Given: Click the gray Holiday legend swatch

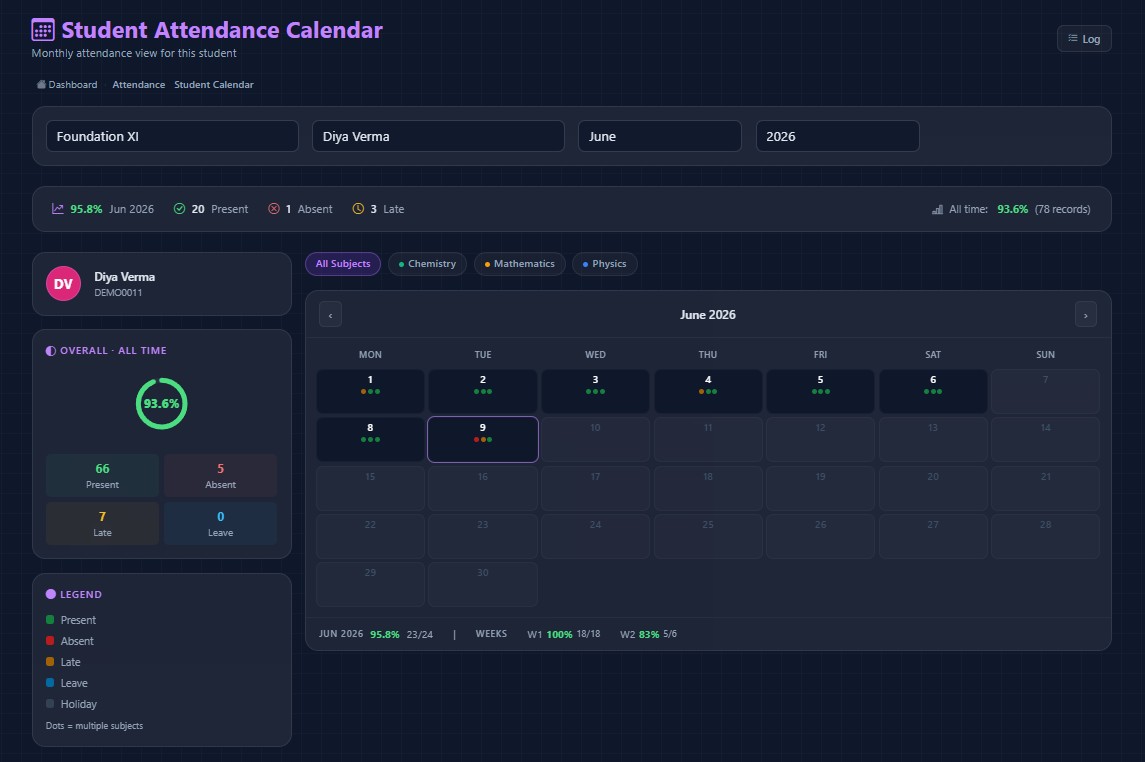Looking at the screenshot, I should (x=50, y=704).
